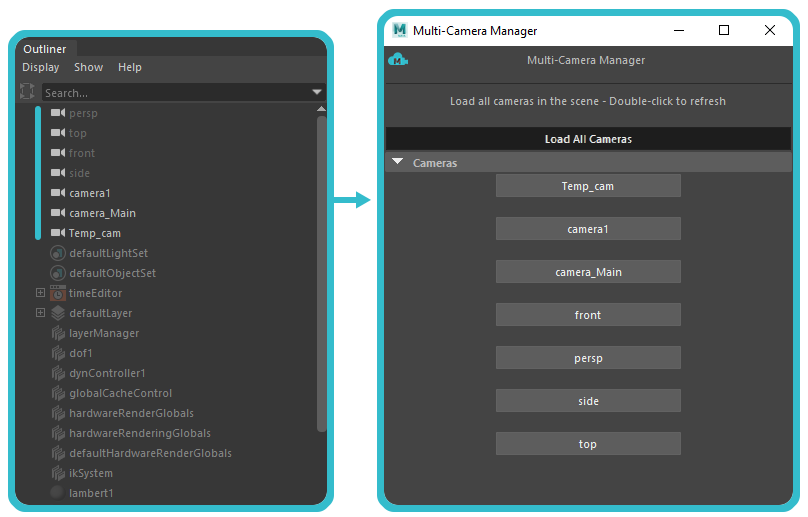808x517 pixels.
Task: Minimize the Multi-Camera Manager window
Action: coord(679,30)
